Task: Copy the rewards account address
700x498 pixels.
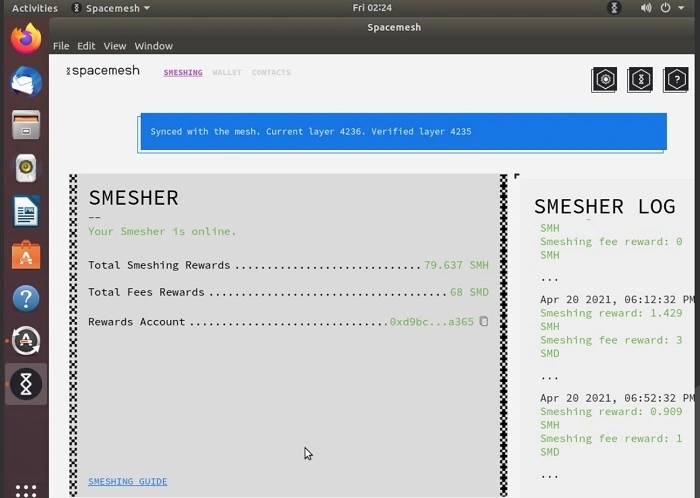Action: (483, 321)
